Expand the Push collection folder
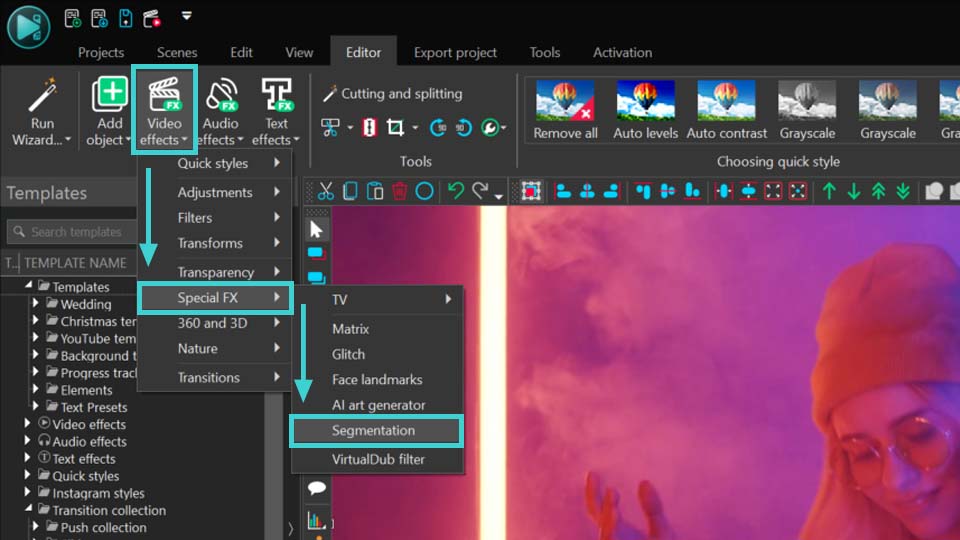Screen dimensions: 960x540 (x=36, y=526)
